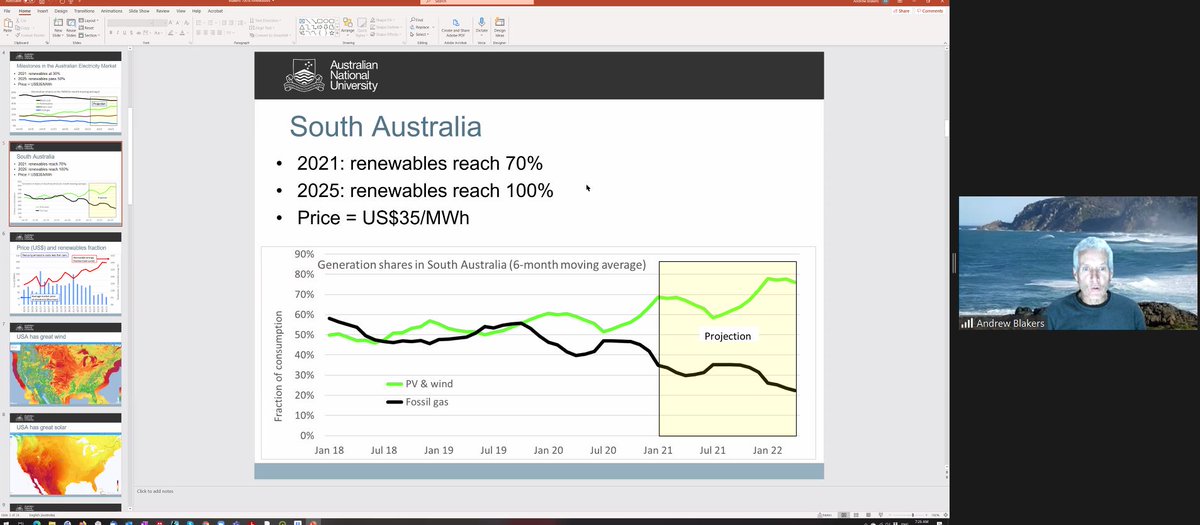The height and width of the screenshot is (525, 1200).
Task: Click the Comments button
Action: (x=931, y=11)
